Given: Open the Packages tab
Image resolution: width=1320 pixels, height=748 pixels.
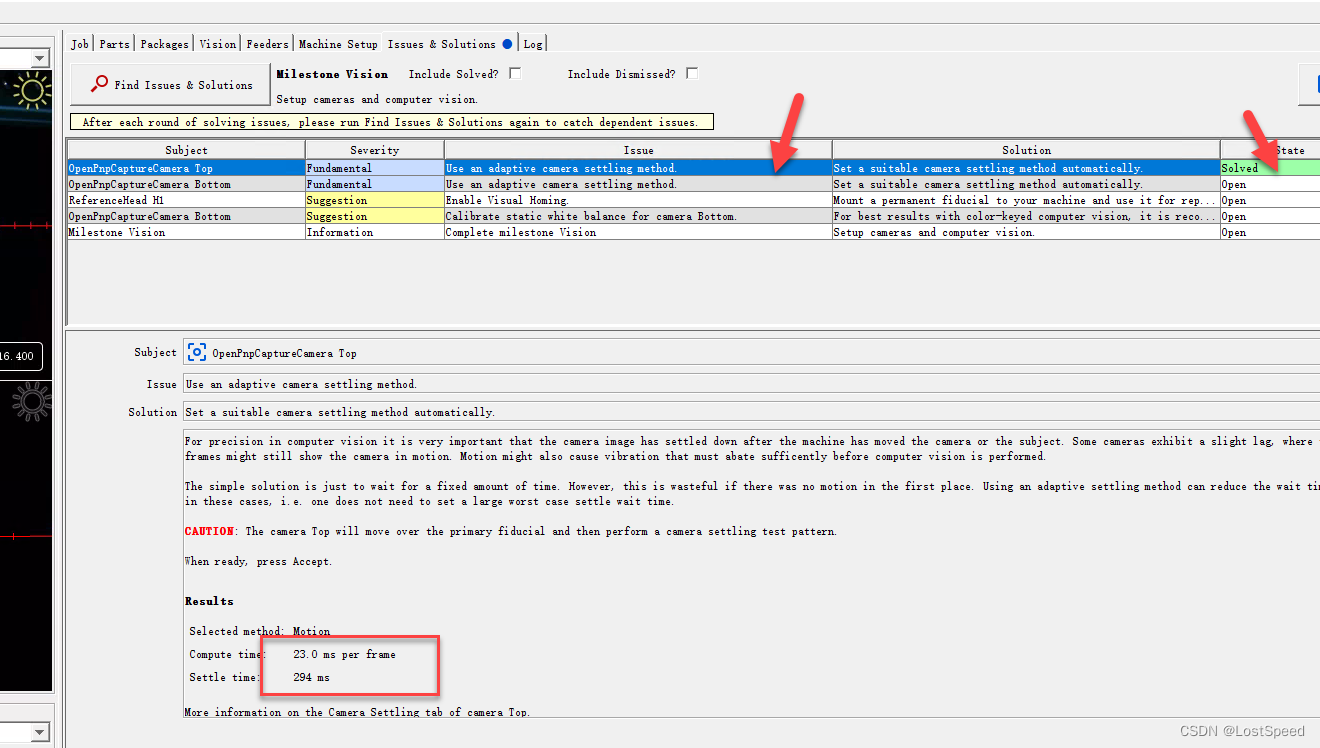Looking at the screenshot, I should coord(164,44).
